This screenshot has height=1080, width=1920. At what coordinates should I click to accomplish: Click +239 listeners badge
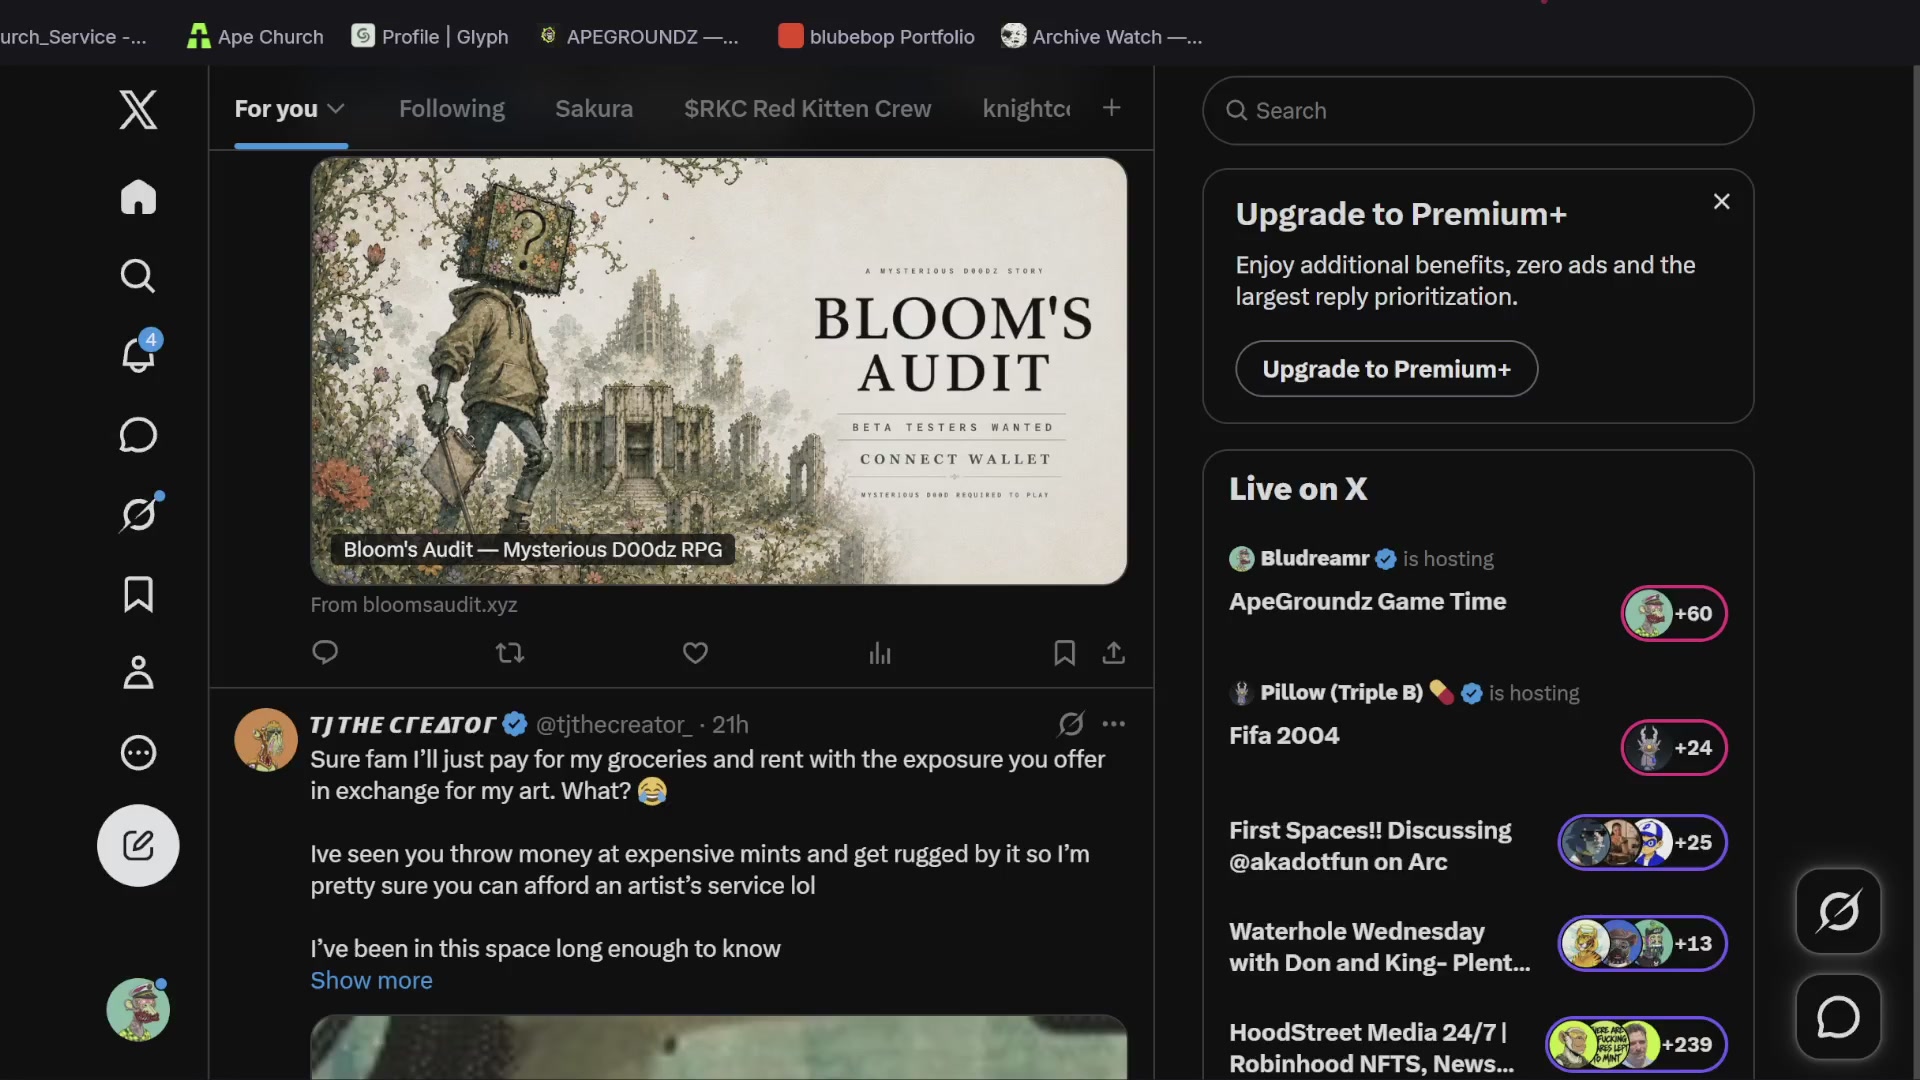pyautogui.click(x=1636, y=1044)
